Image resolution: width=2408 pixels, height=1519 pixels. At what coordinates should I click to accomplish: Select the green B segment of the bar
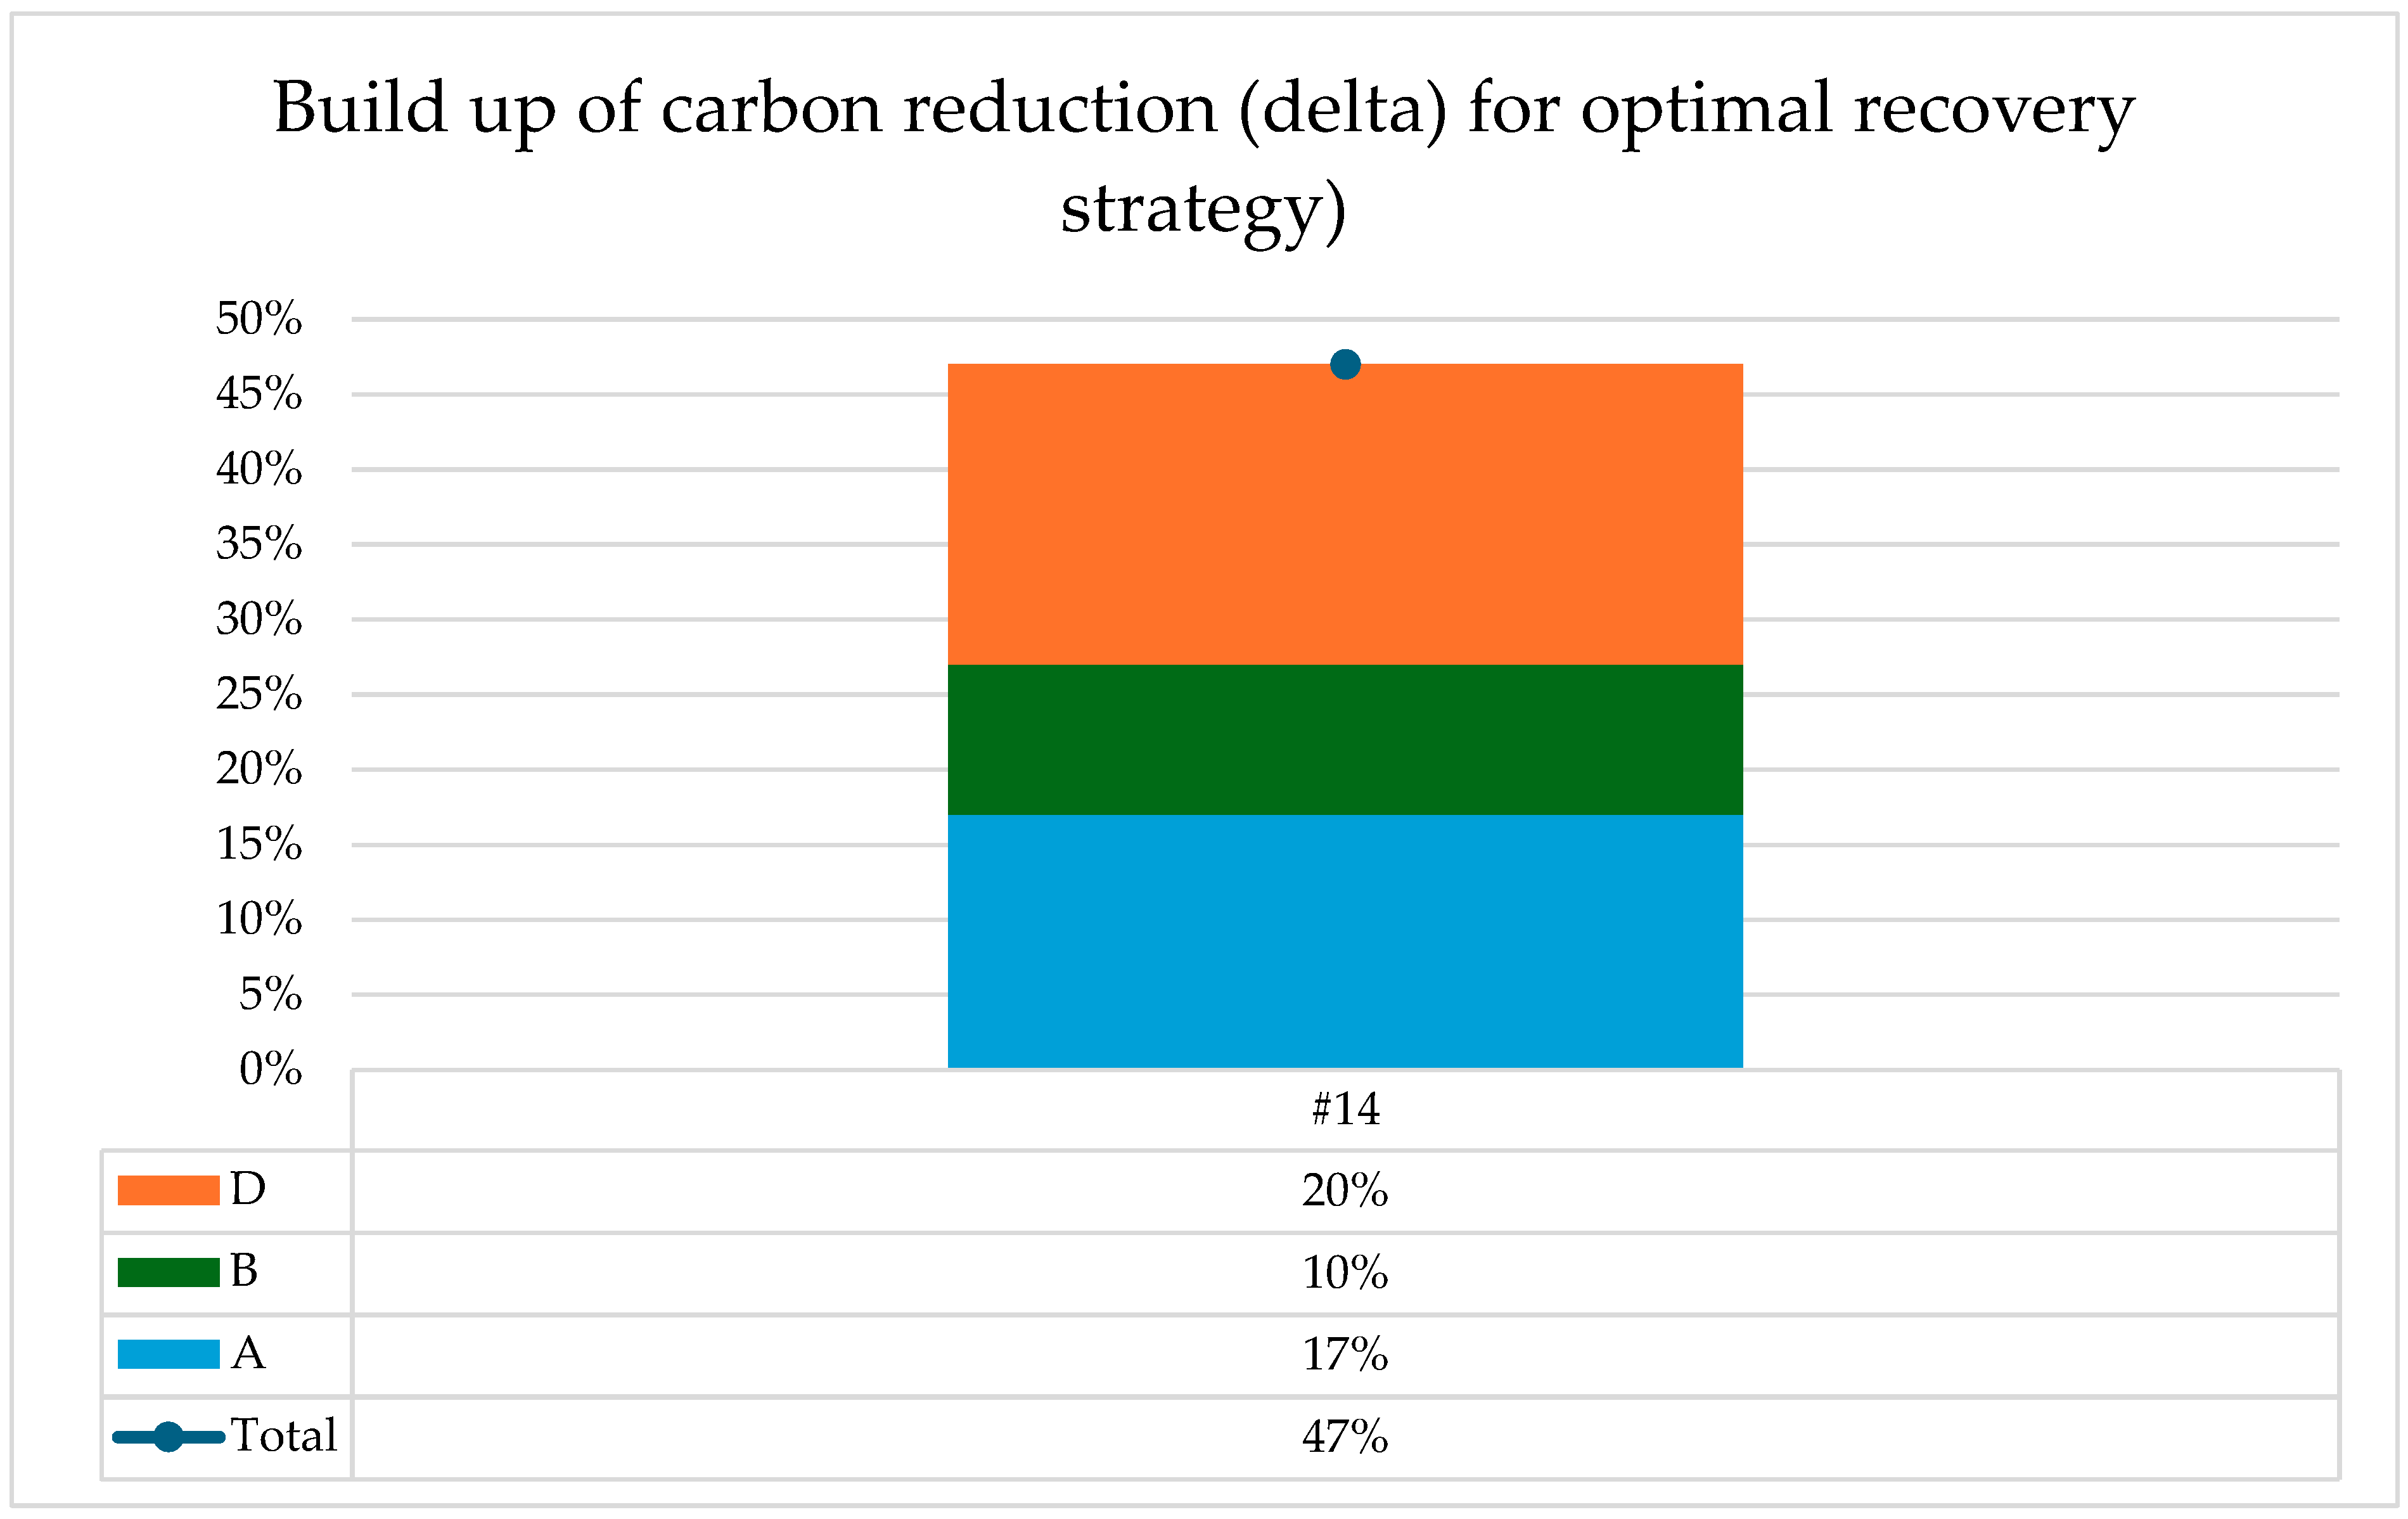pyautogui.click(x=1344, y=740)
